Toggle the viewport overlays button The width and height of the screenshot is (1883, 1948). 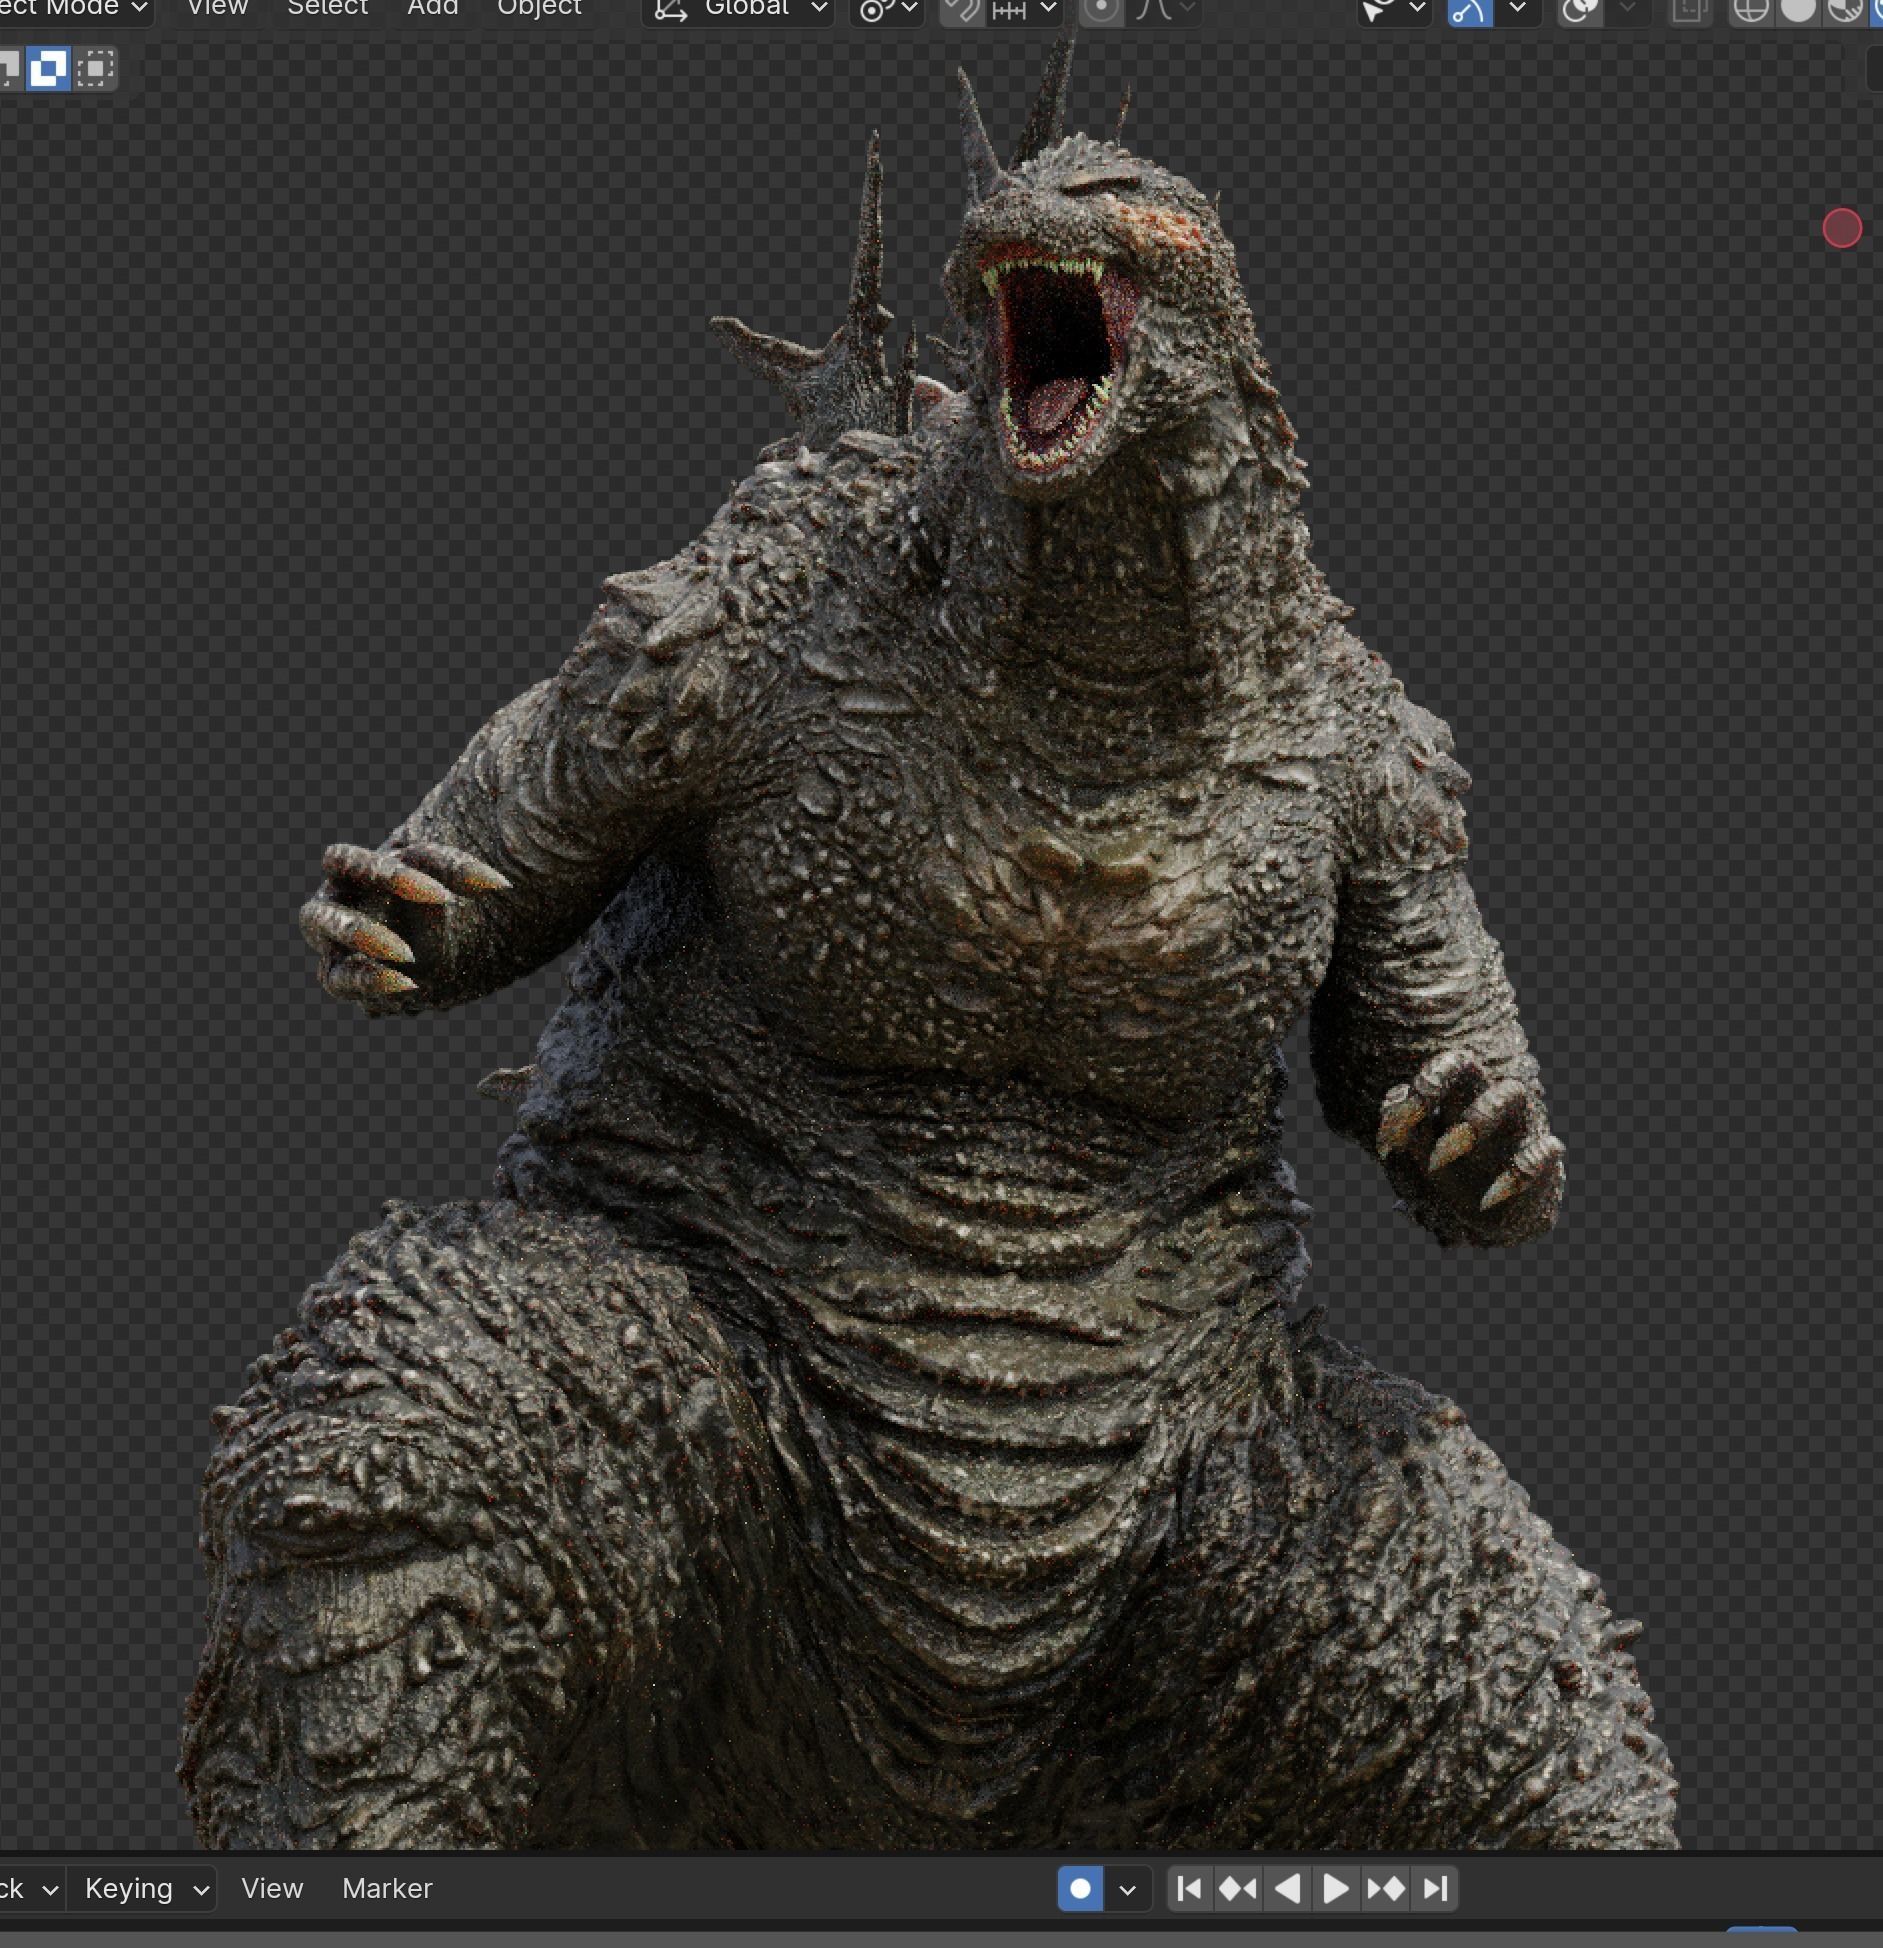[x=1580, y=9]
